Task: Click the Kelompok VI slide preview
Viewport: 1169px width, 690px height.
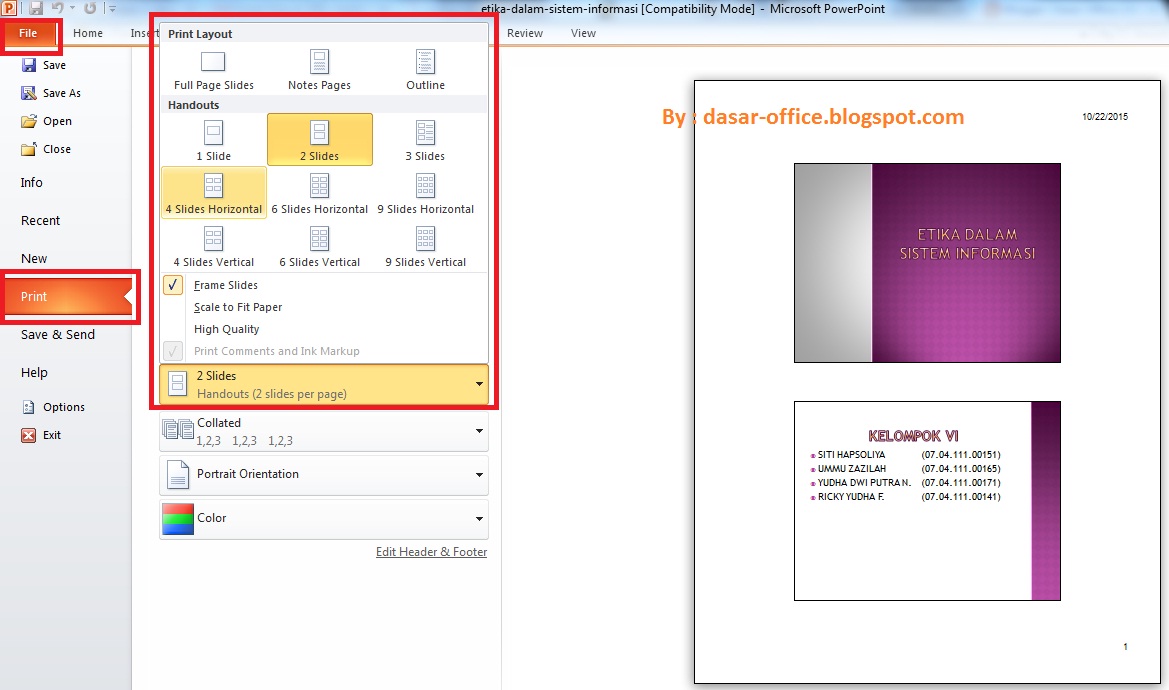Action: pyautogui.click(x=927, y=501)
